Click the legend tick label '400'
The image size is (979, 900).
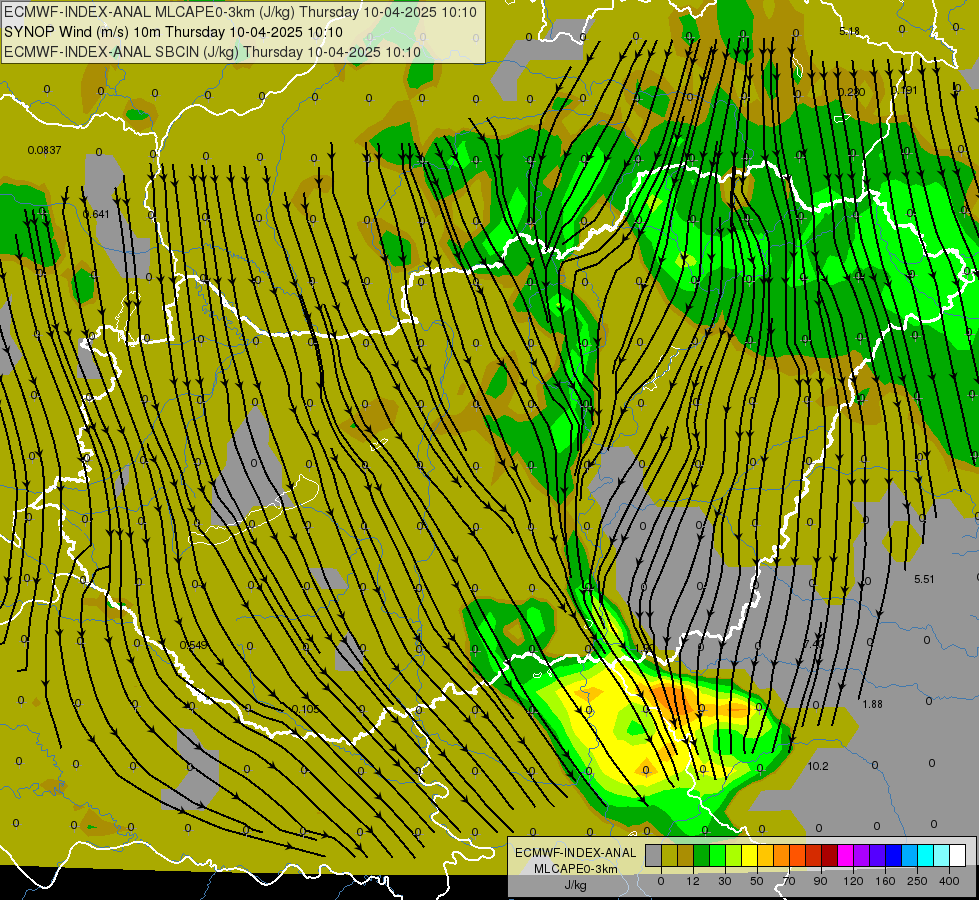click(x=949, y=881)
